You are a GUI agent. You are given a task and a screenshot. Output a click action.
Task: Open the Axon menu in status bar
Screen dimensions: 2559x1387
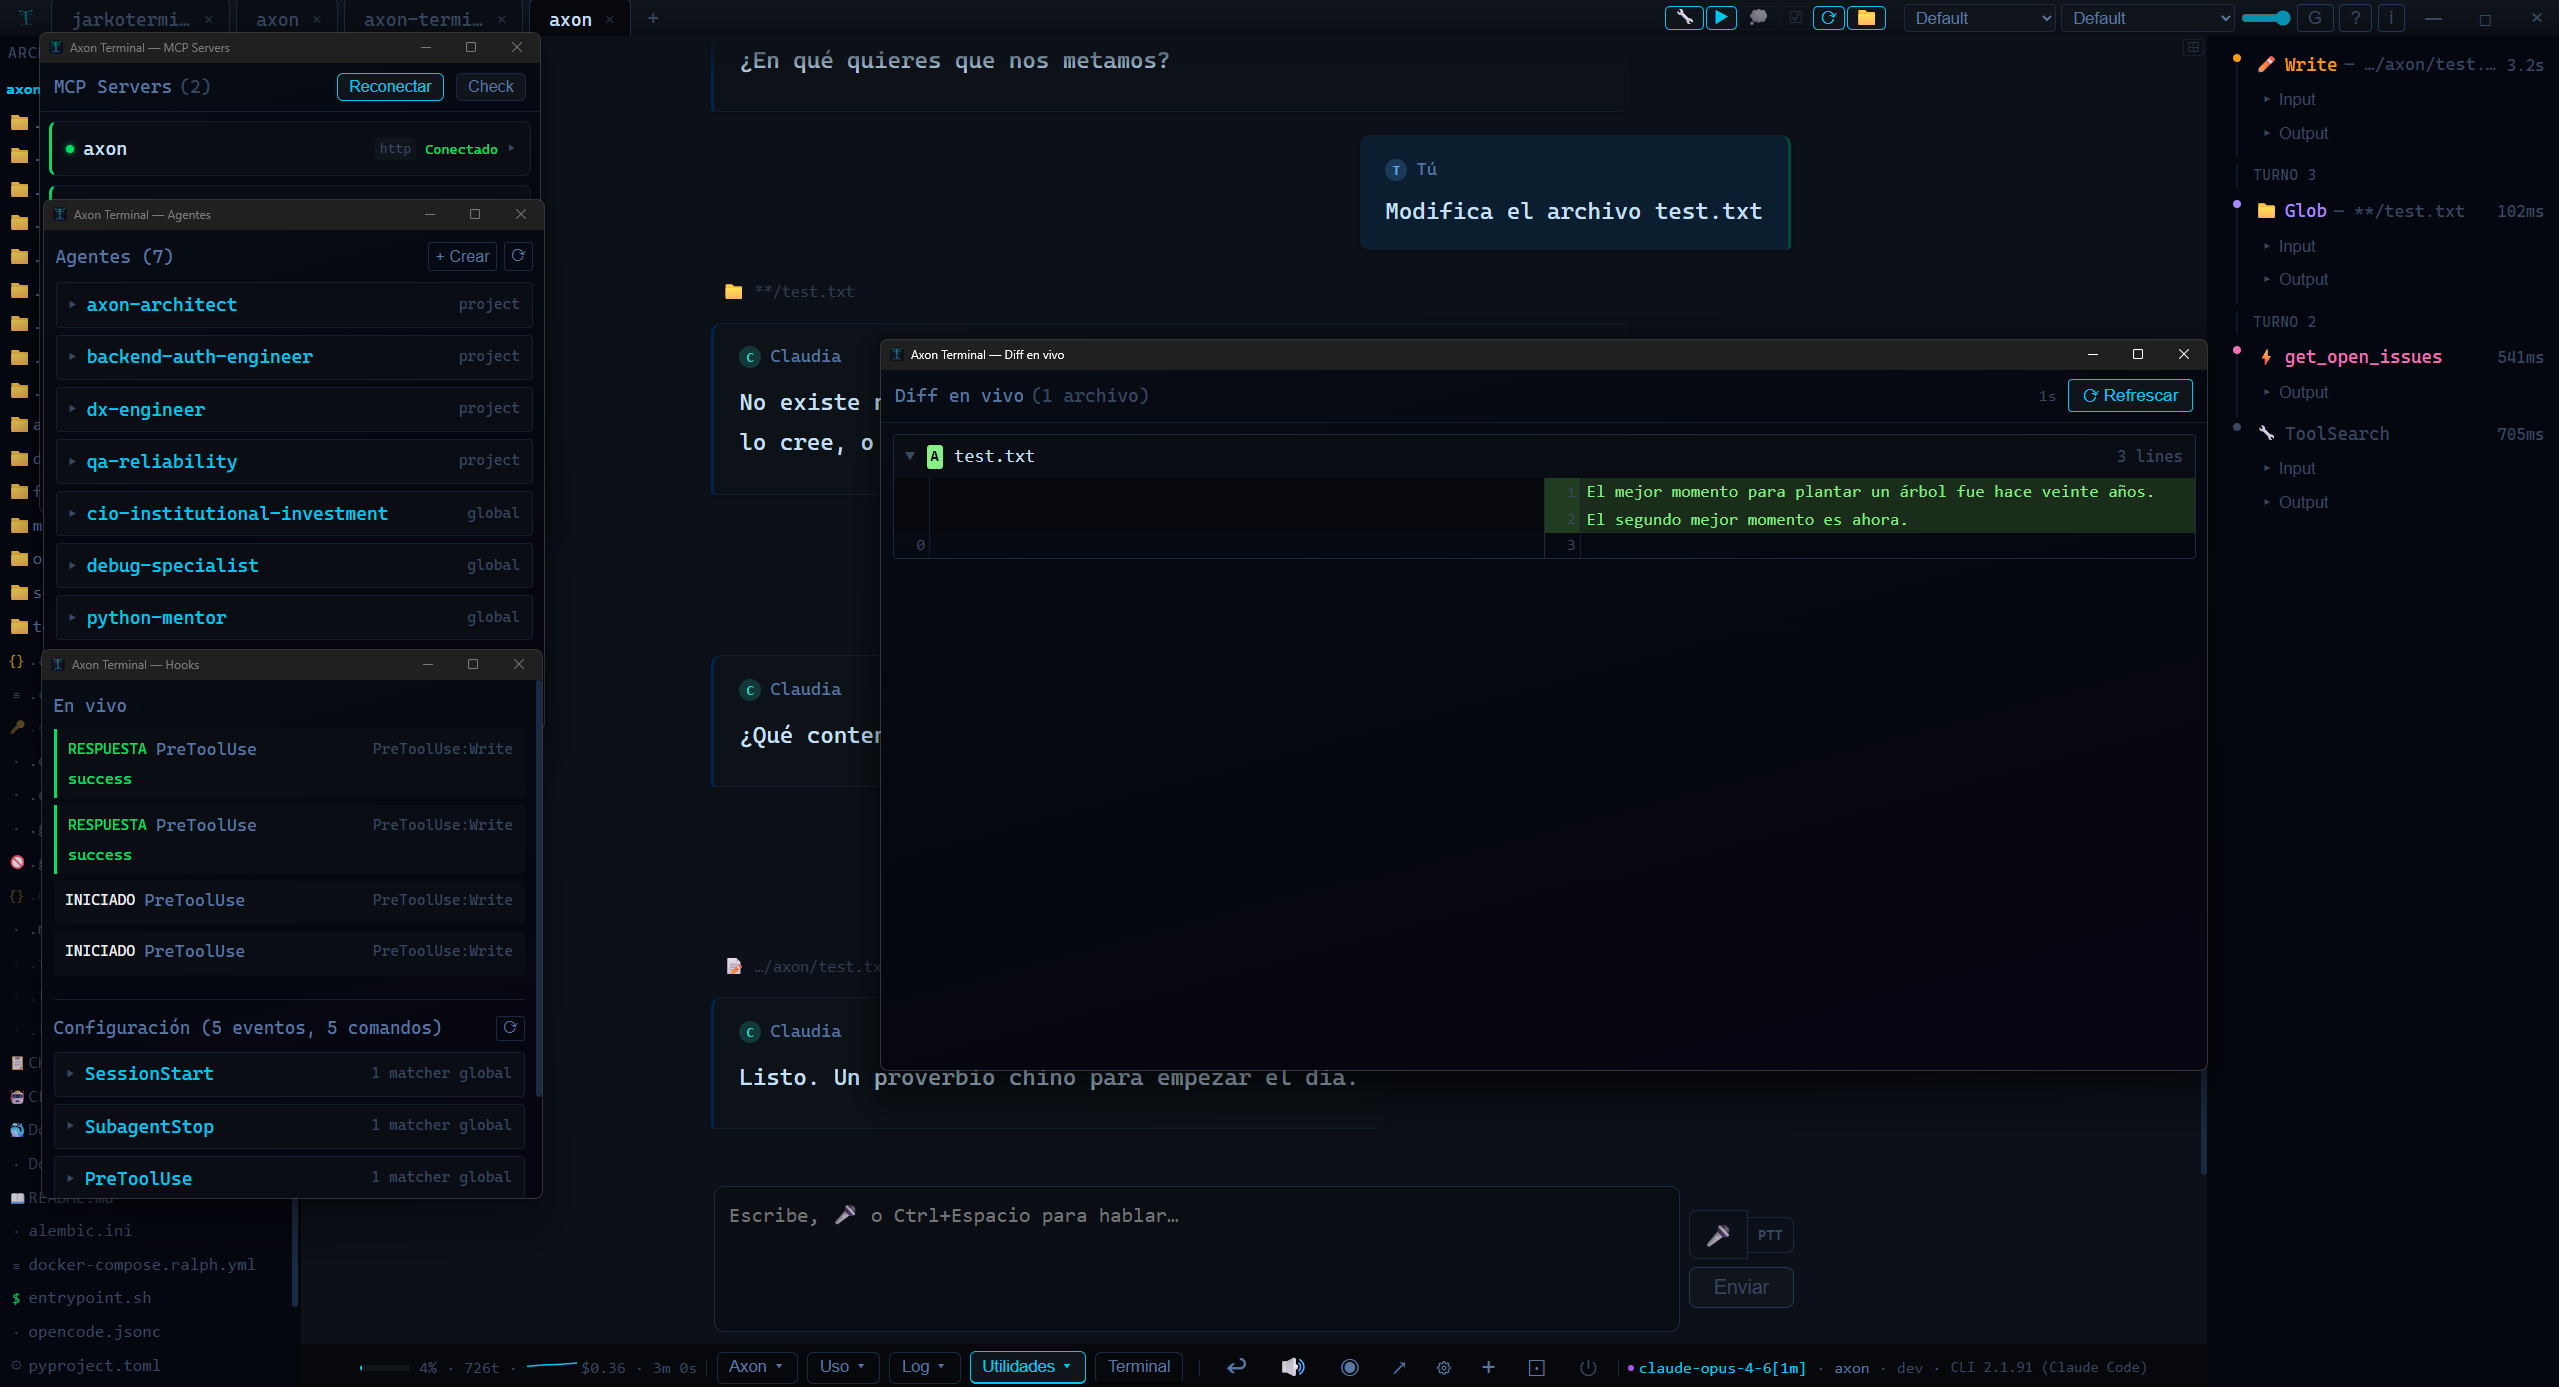tap(756, 1367)
